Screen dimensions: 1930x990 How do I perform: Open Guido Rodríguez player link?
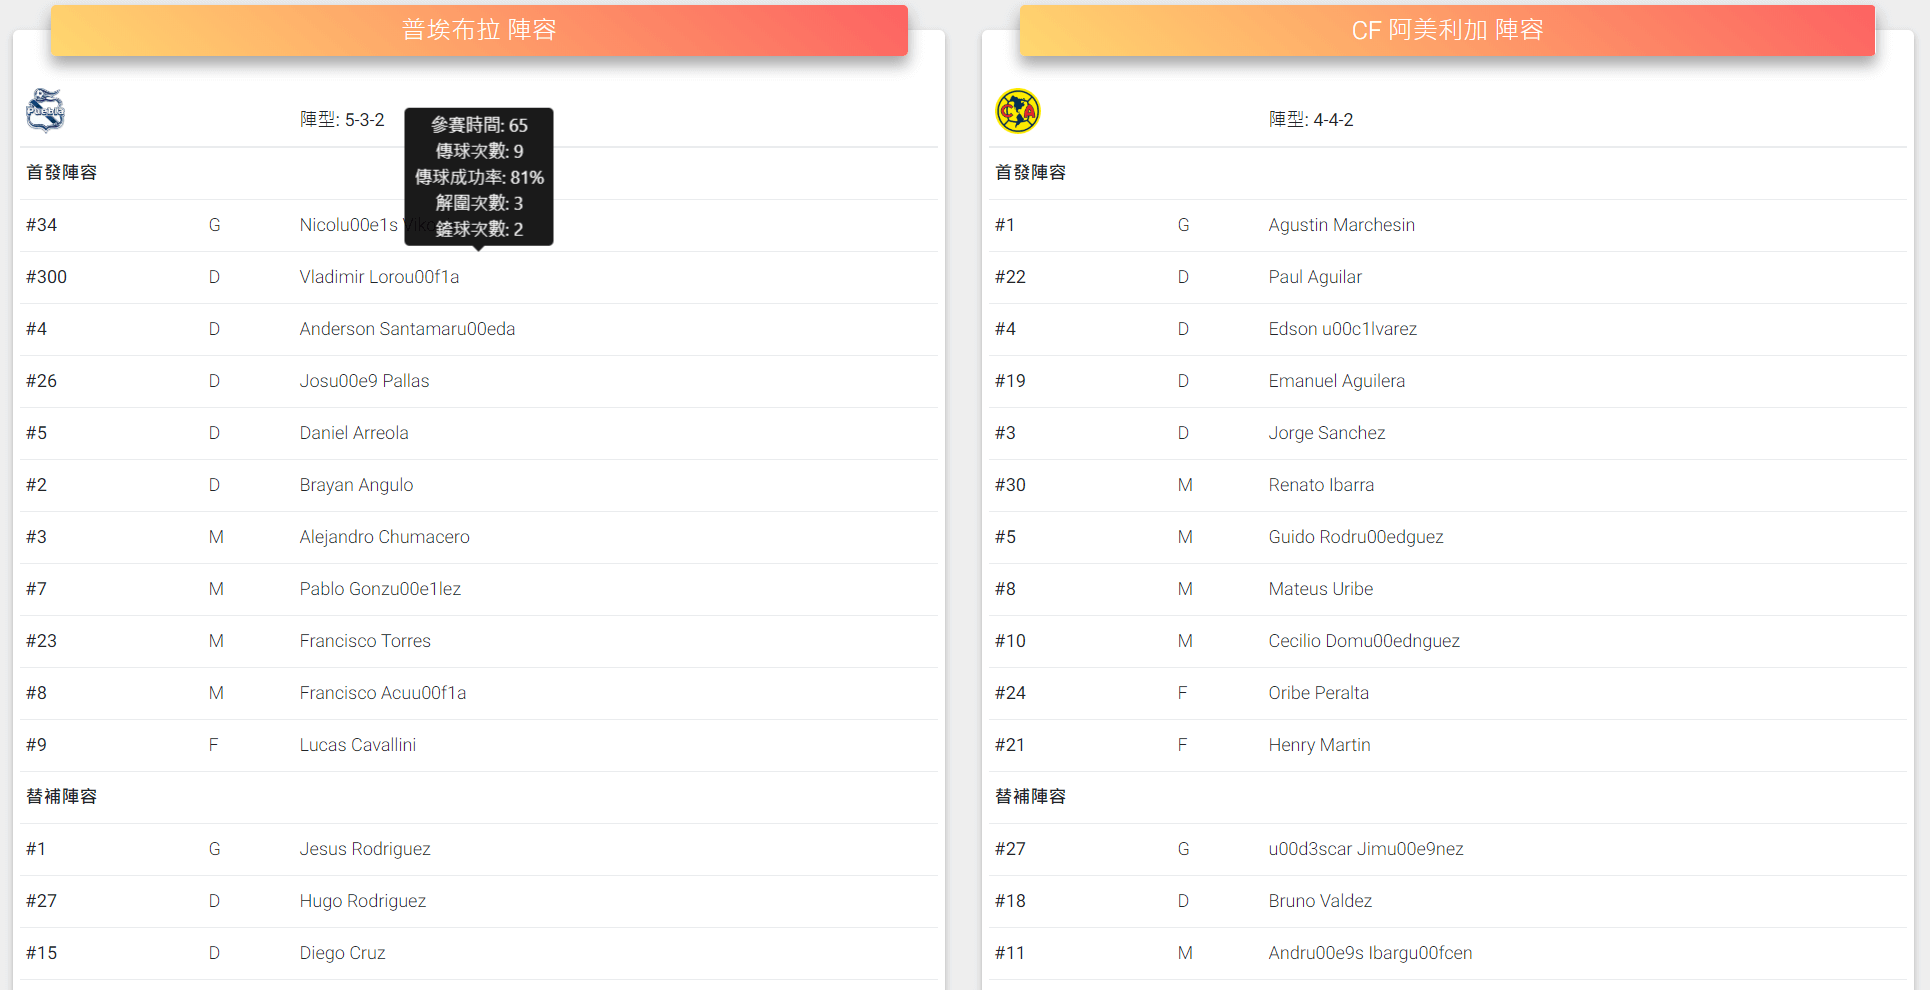pyautogui.click(x=1356, y=537)
